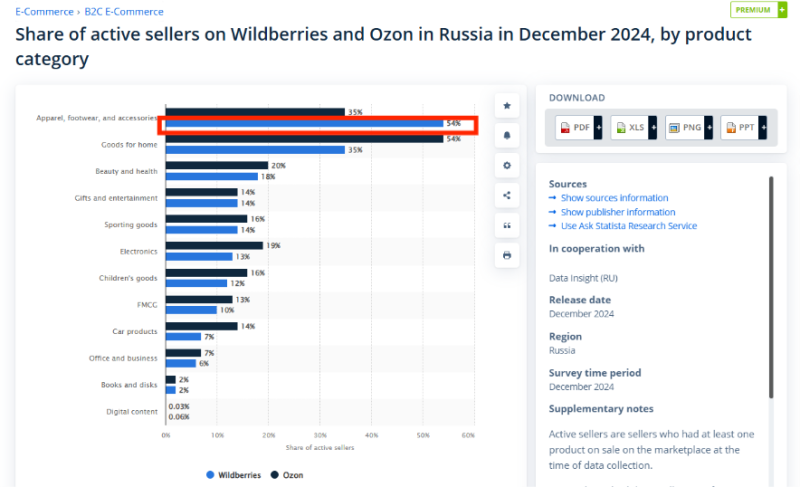Toggle Ozon series in the legend

point(287,474)
